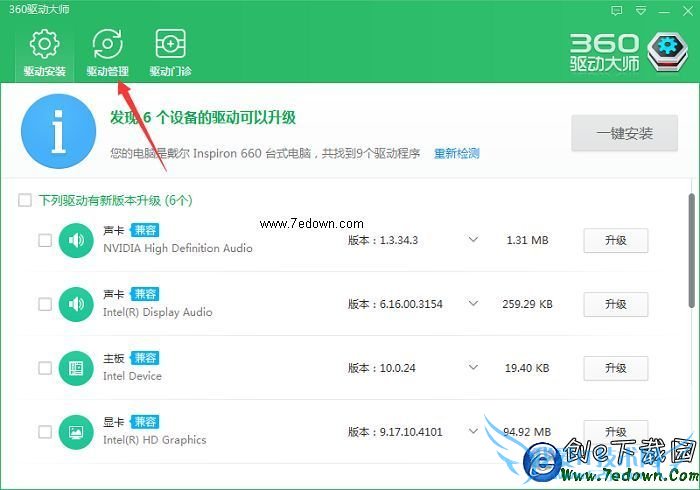Click the 兼容 tag on Intel Display Audio row

145,294
